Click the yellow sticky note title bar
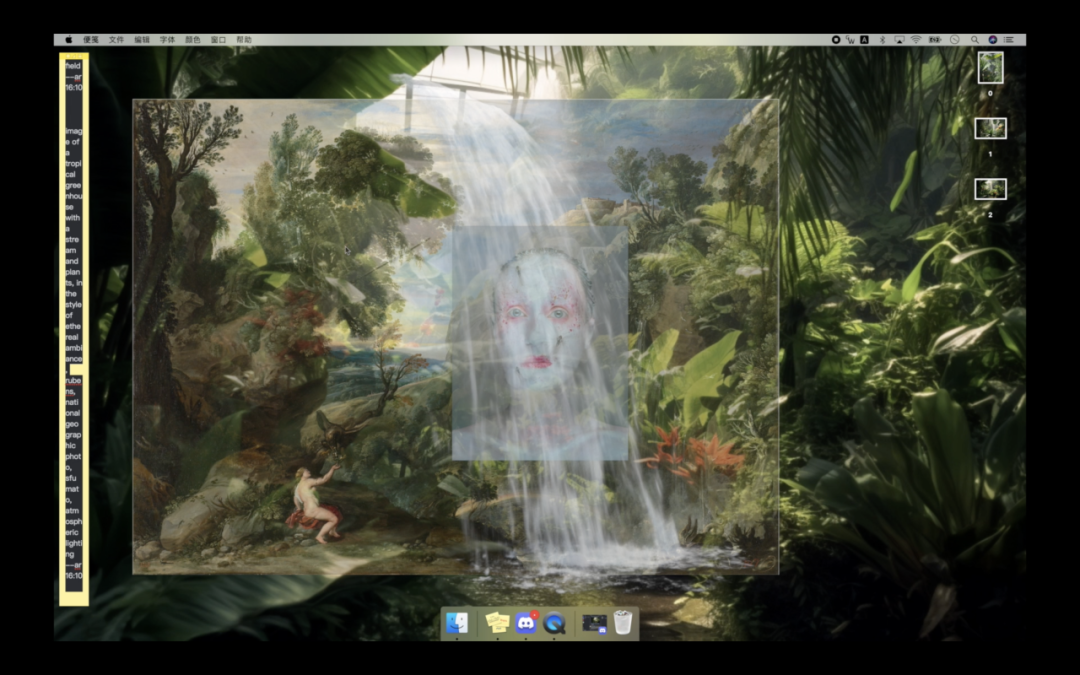This screenshot has height=675, width=1080. tap(74, 56)
